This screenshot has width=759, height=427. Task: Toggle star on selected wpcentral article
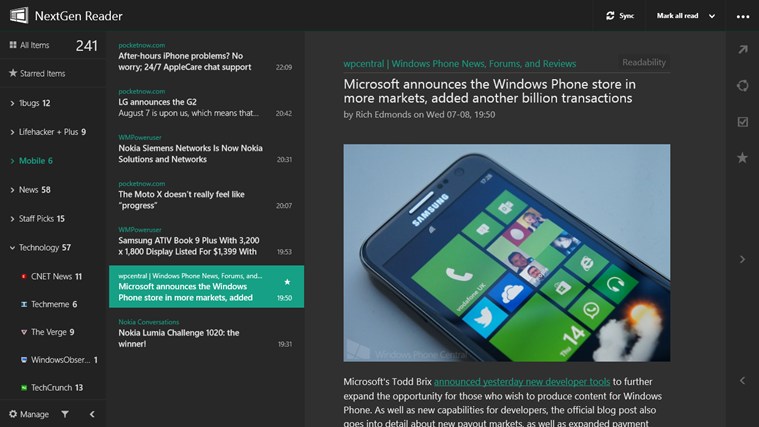tap(287, 282)
